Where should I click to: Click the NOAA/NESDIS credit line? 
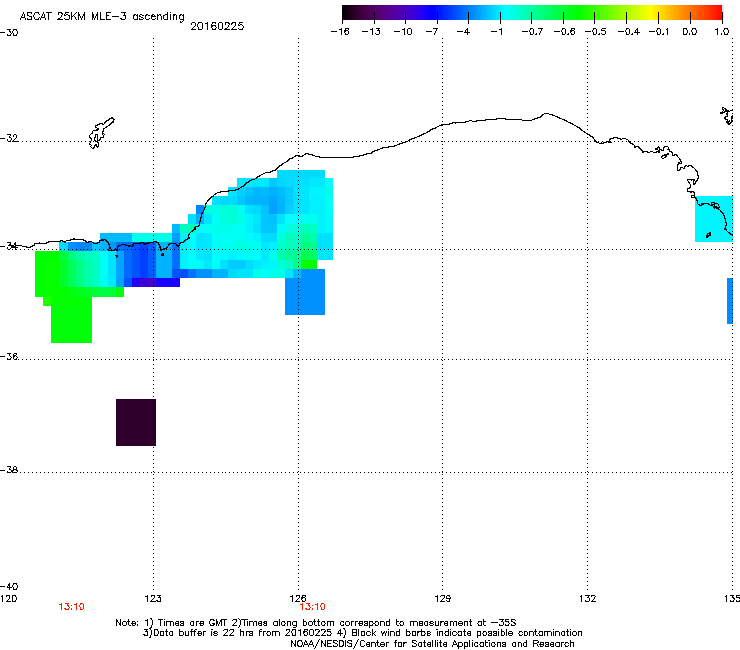tap(432, 644)
